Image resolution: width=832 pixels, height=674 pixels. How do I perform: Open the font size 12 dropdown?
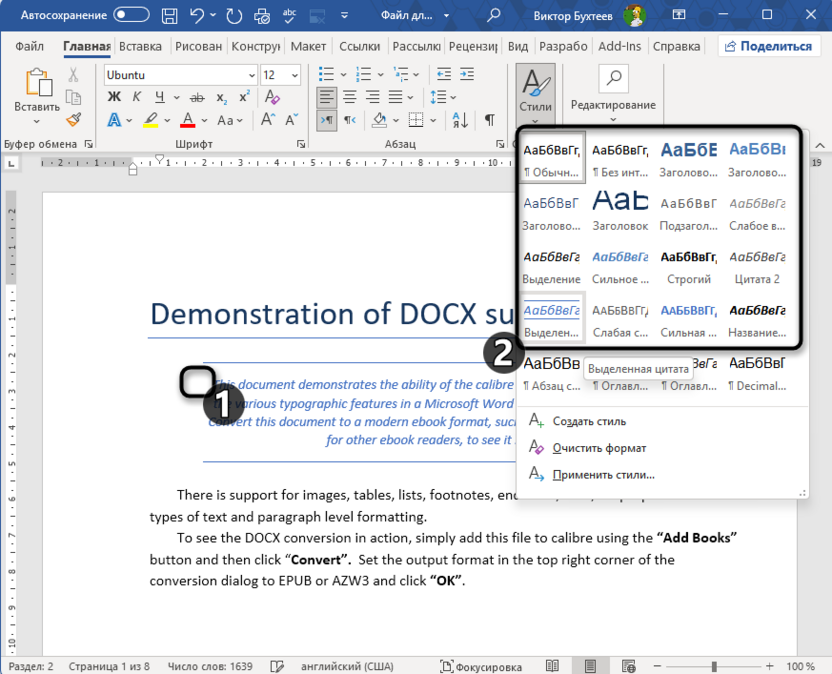pos(294,74)
